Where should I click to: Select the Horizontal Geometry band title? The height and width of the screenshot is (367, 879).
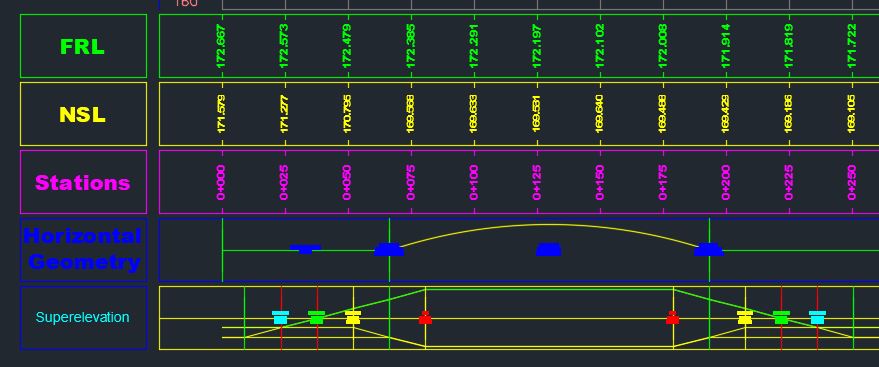pos(82,249)
